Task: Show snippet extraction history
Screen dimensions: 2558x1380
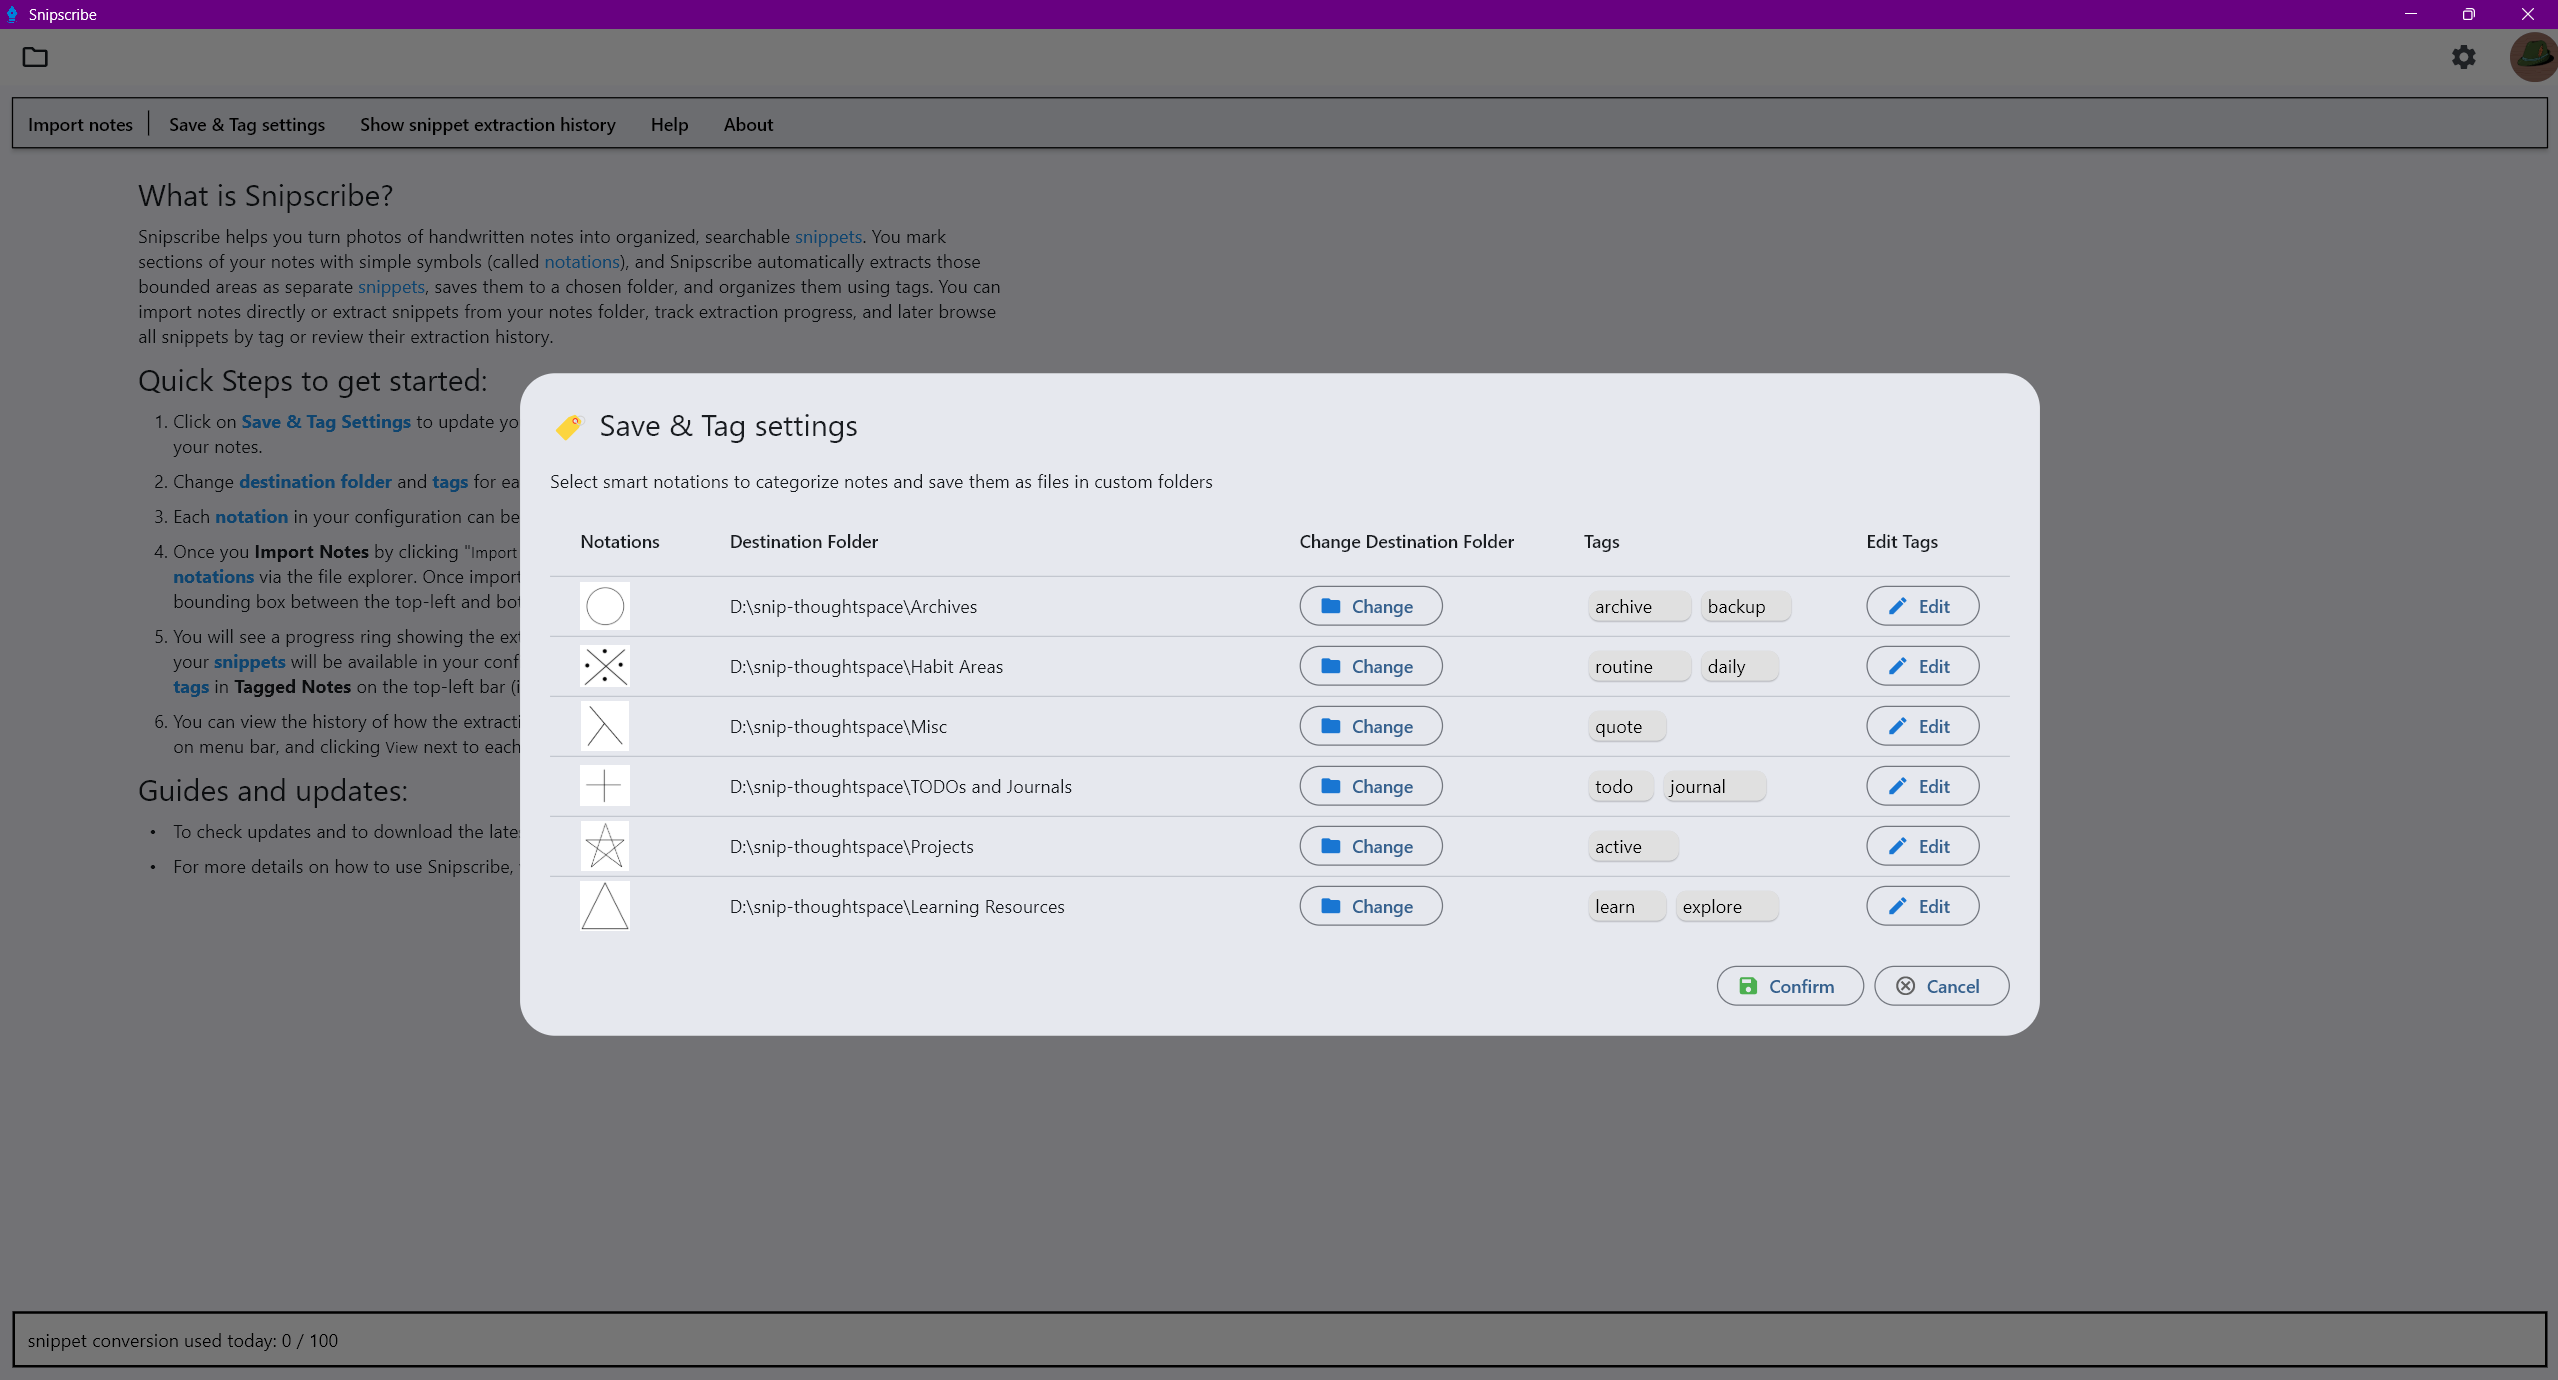Action: pyautogui.click(x=487, y=123)
